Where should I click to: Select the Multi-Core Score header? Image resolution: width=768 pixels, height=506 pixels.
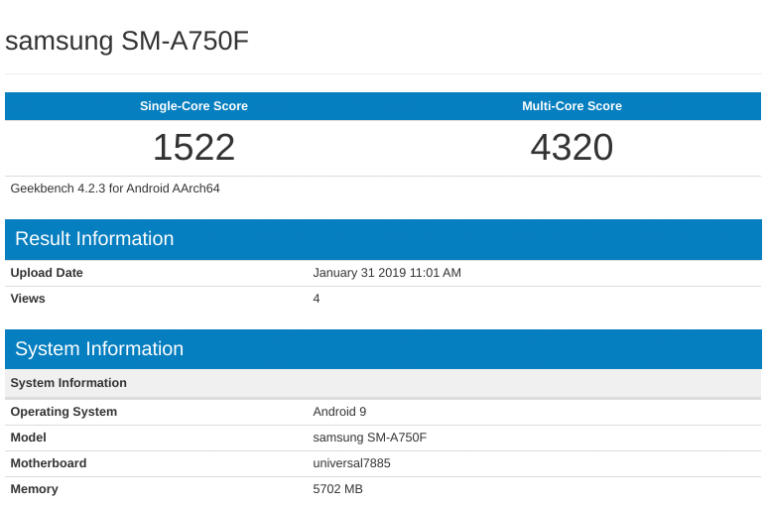pos(571,106)
